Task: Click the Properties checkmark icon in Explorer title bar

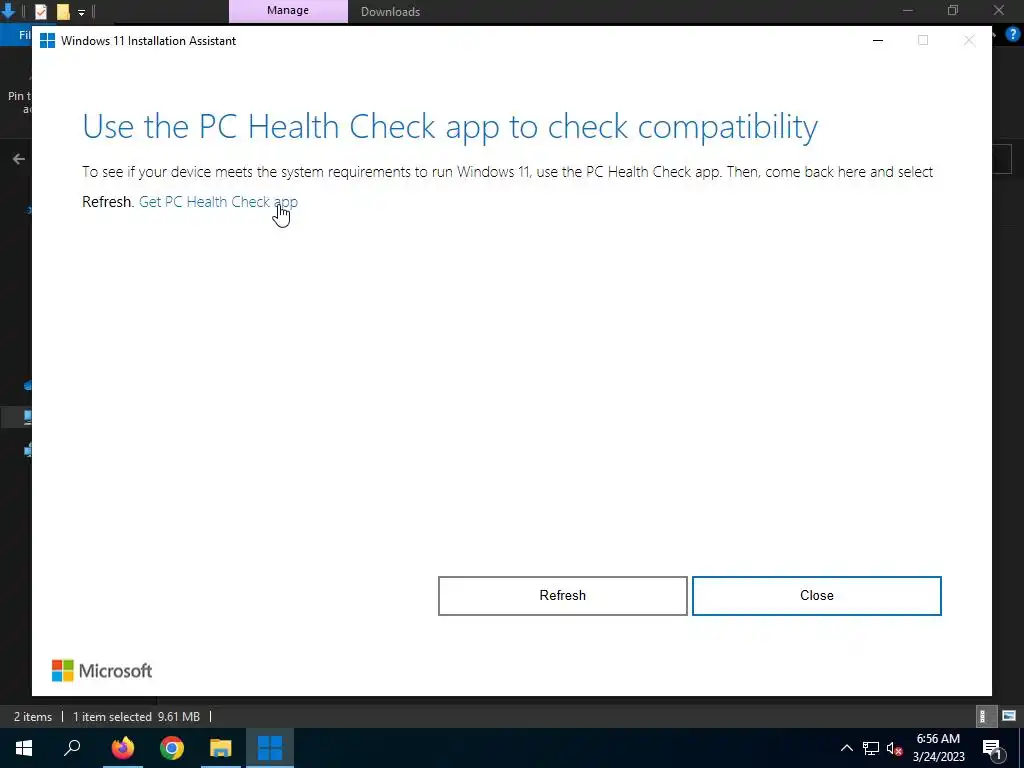Action: click(x=41, y=12)
